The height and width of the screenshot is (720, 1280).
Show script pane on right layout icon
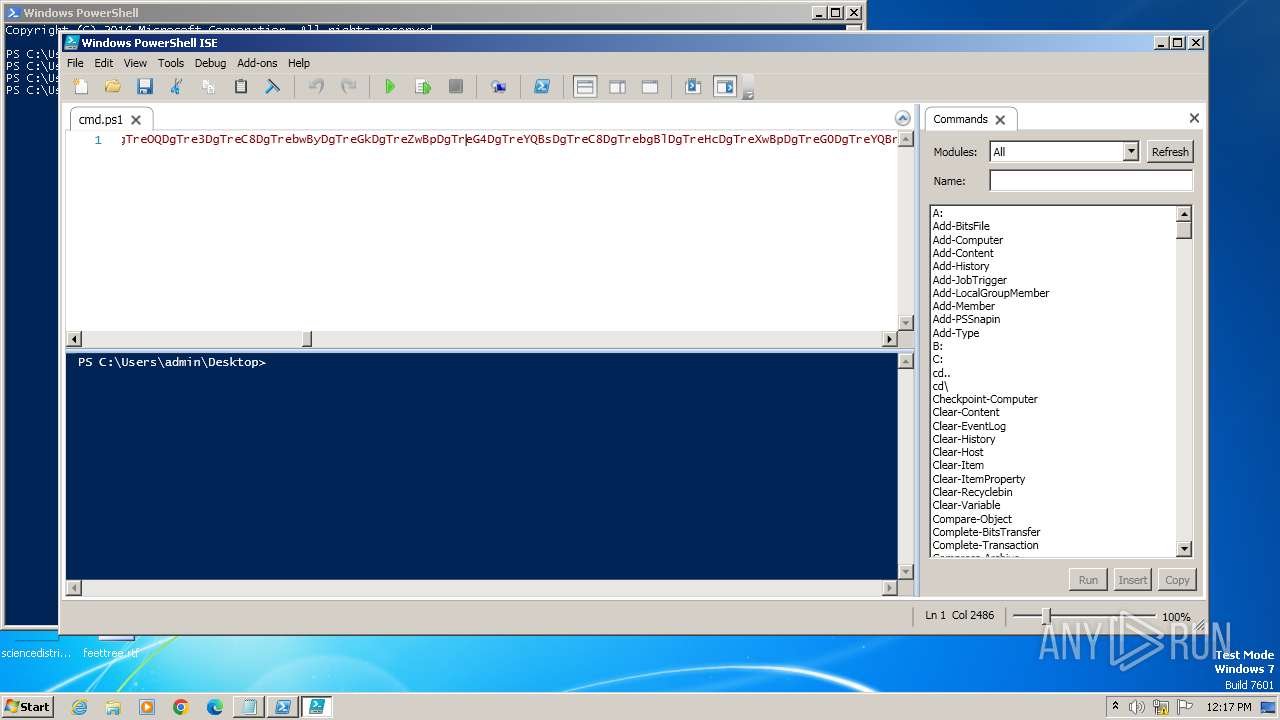click(x=617, y=87)
